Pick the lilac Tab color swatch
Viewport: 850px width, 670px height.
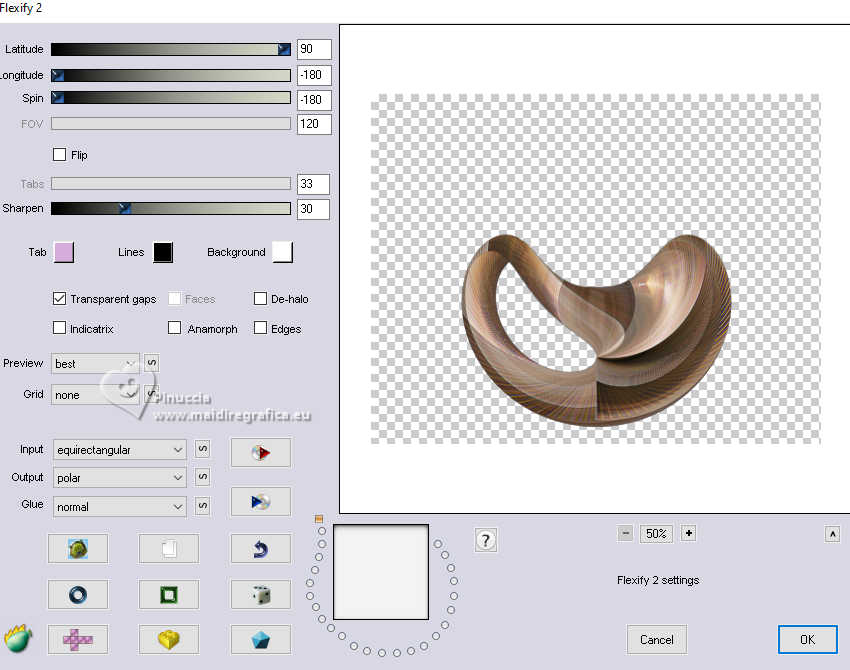[x=64, y=252]
